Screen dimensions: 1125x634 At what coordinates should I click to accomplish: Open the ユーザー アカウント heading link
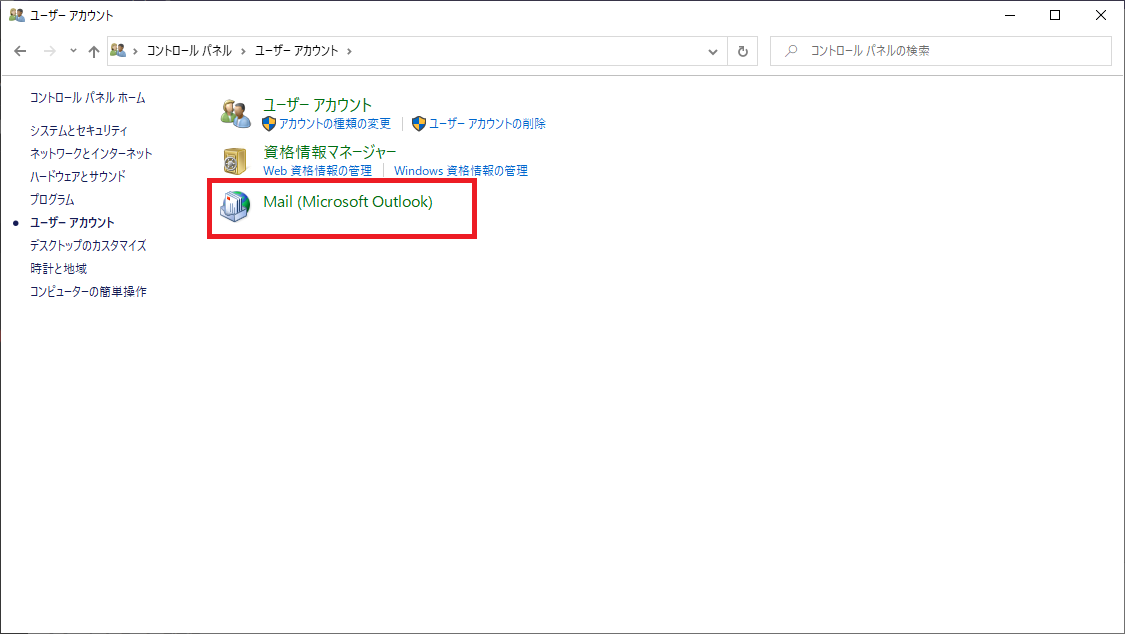click(x=317, y=105)
